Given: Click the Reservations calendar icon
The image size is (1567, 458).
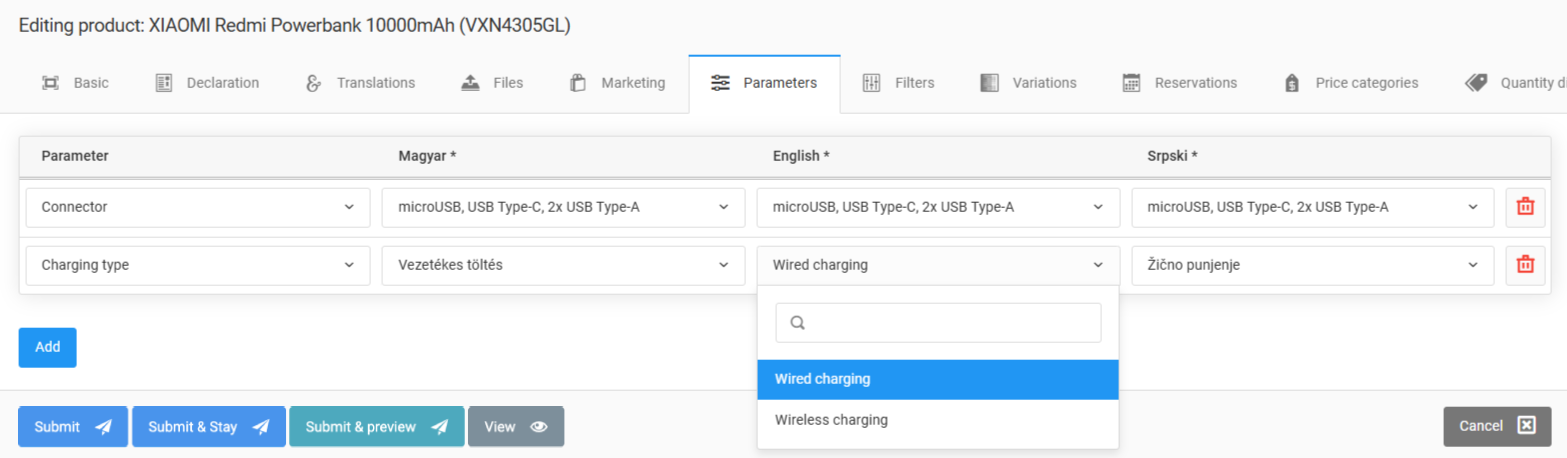Looking at the screenshot, I should tap(1131, 83).
